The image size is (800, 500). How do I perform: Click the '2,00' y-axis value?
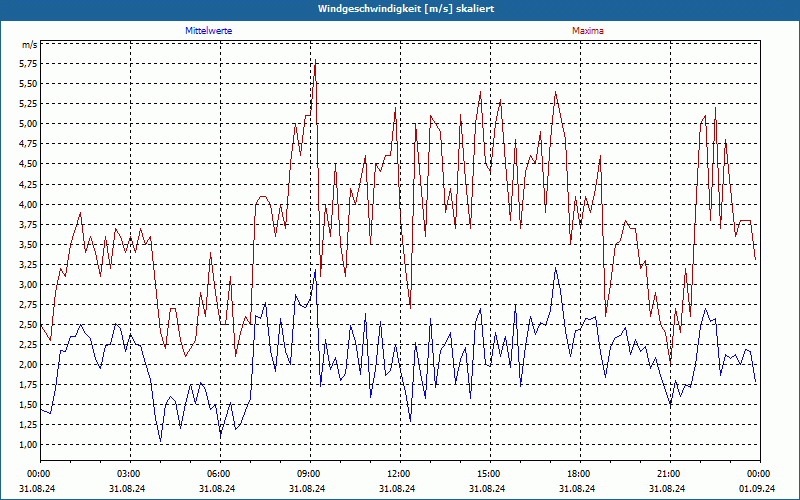point(28,365)
